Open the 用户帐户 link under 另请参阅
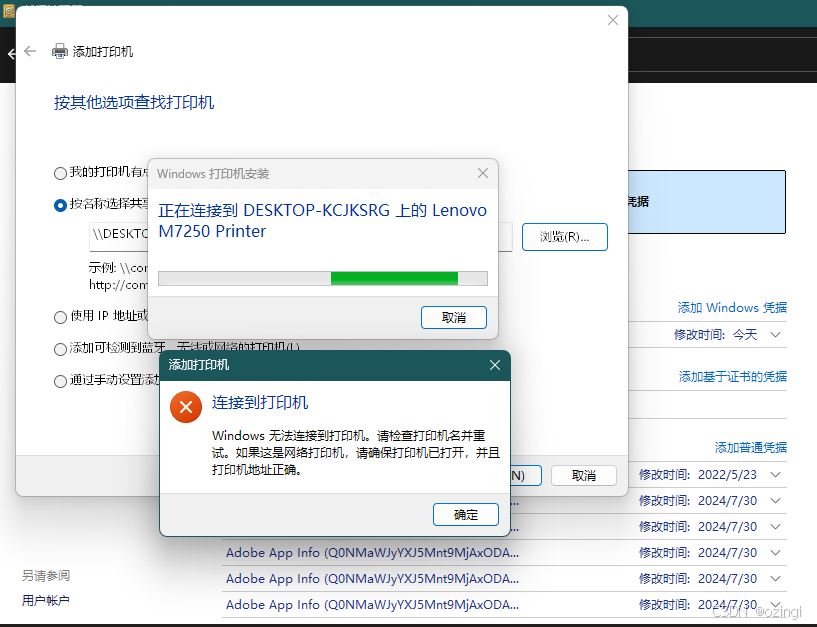Viewport: 817px width, 627px height. pyautogui.click(x=46, y=600)
